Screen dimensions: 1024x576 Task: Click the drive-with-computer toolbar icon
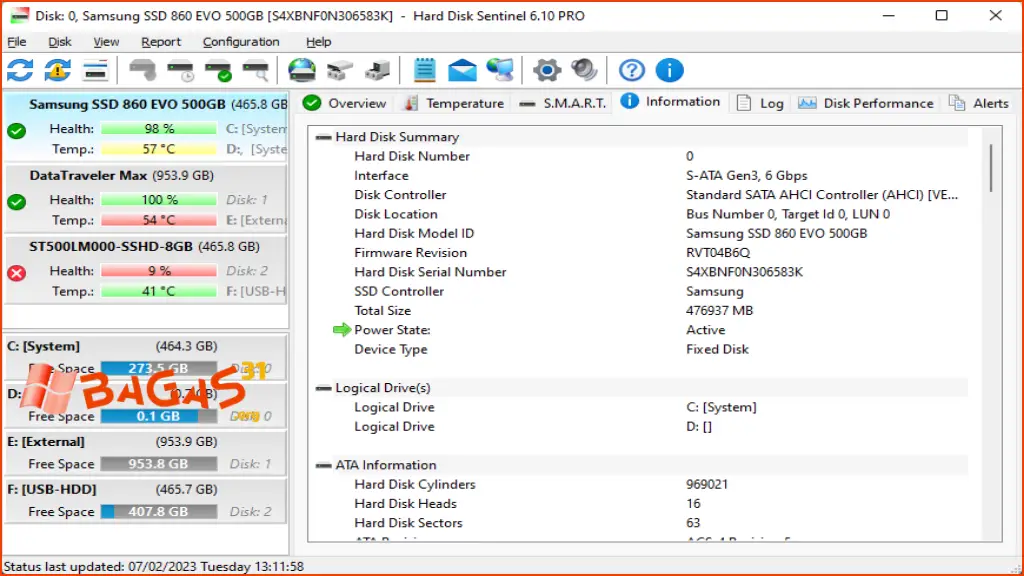(377, 71)
